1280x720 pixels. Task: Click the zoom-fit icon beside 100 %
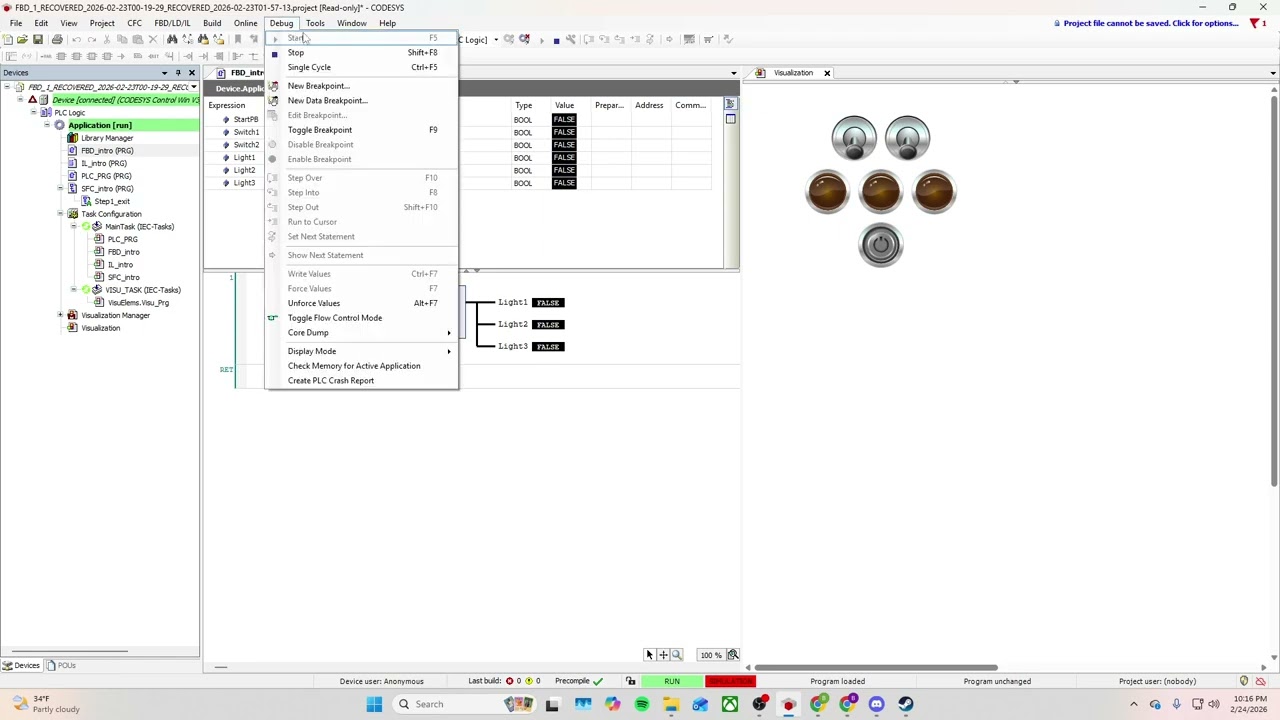(x=733, y=655)
